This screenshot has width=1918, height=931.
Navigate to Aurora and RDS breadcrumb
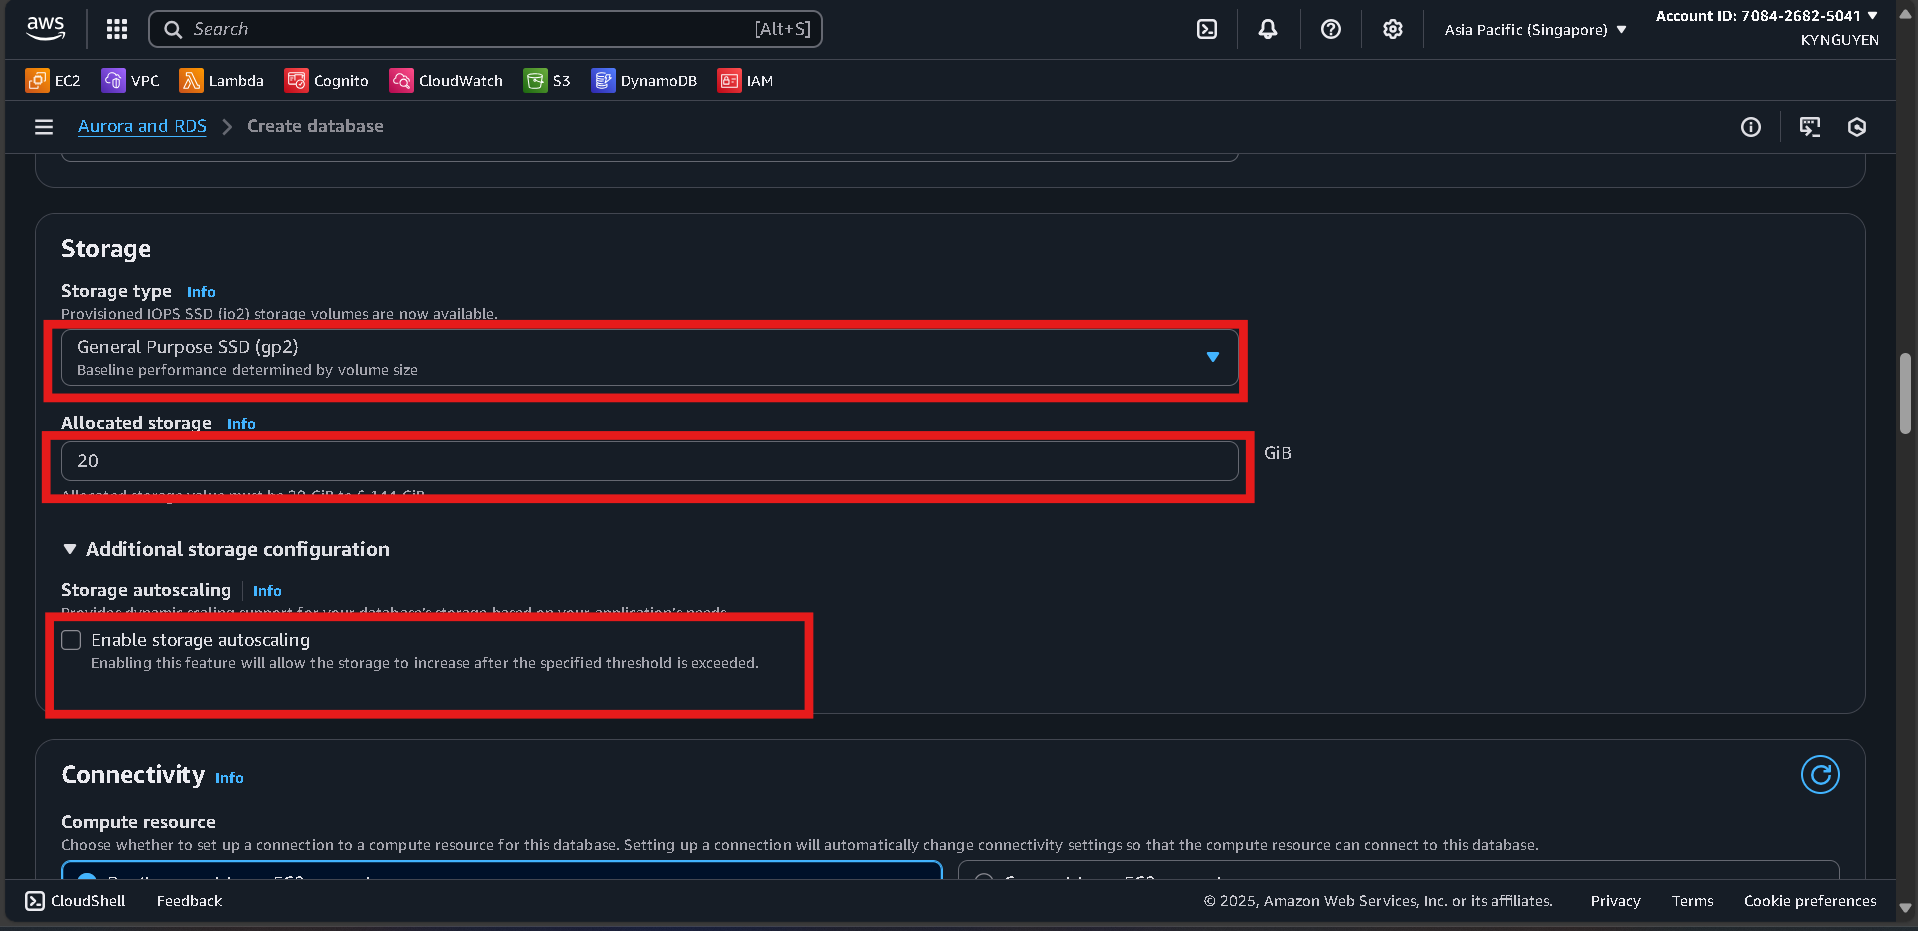(141, 126)
